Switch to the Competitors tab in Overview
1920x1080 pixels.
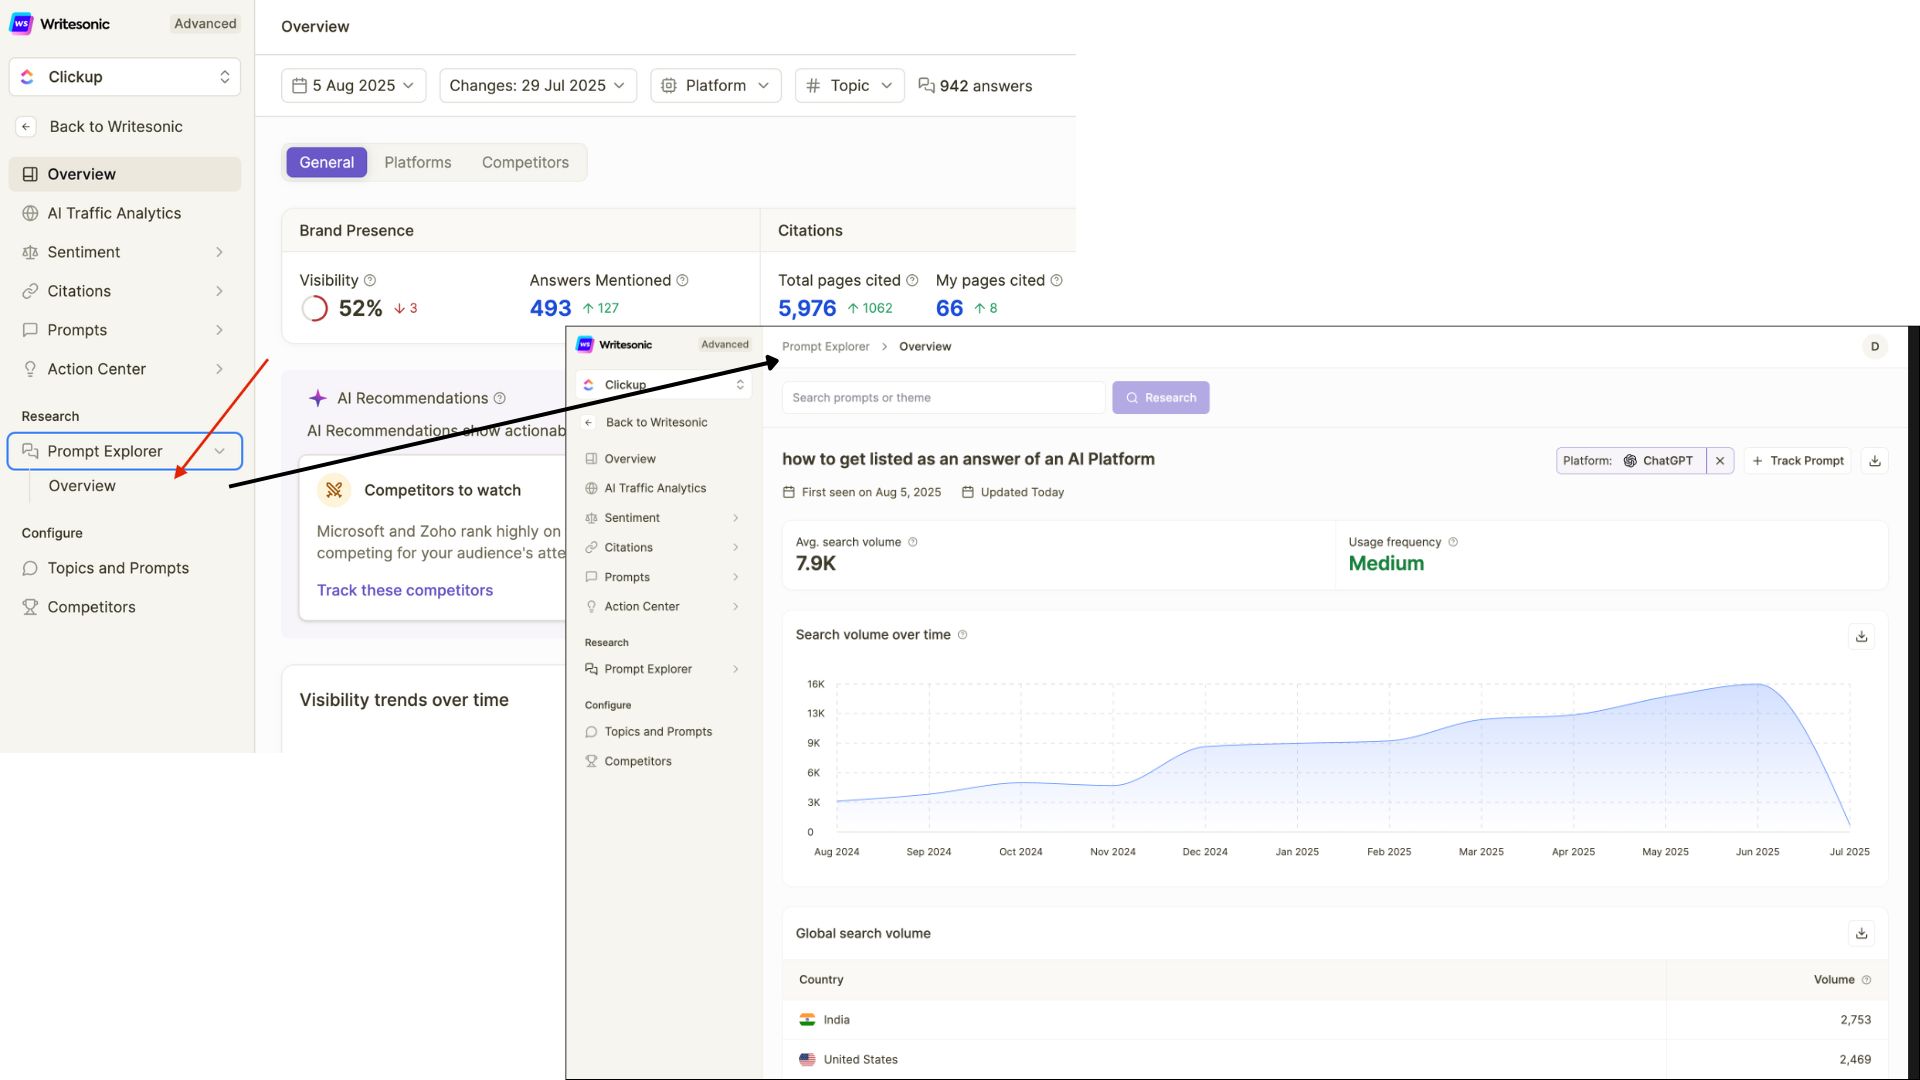pyautogui.click(x=525, y=162)
